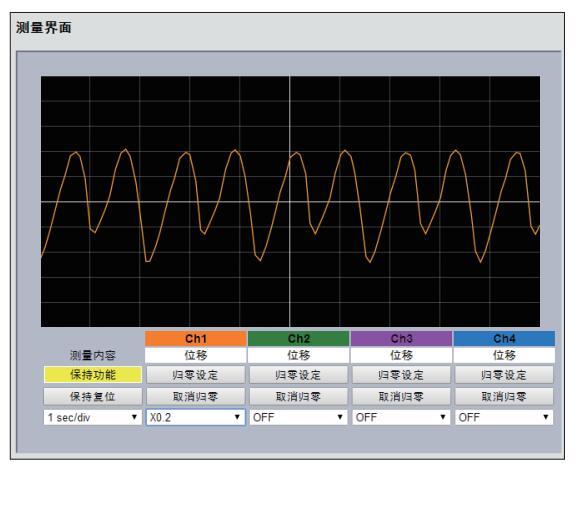Select the purple Ch3 header
This screenshot has height=513, width=576.
click(401, 338)
